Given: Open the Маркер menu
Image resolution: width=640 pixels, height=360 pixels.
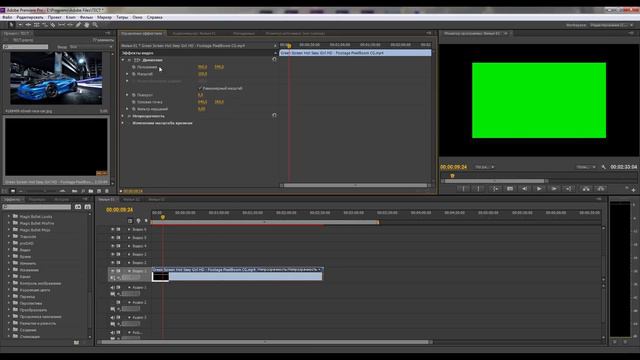Looking at the screenshot, I should pos(104,18).
